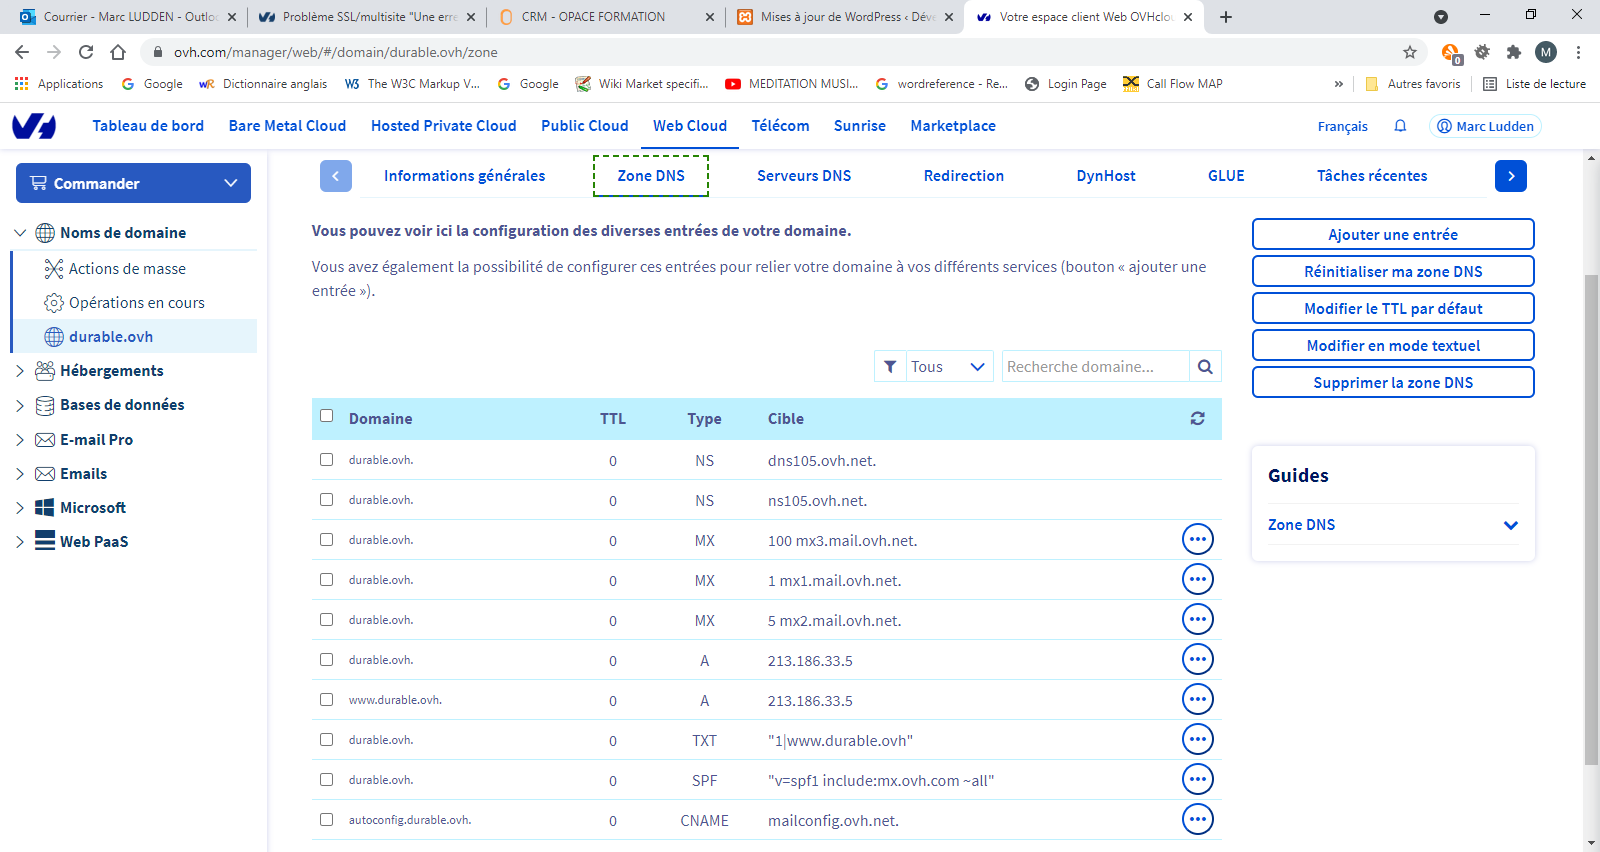Click Ajouter une entrée button

1392,235
